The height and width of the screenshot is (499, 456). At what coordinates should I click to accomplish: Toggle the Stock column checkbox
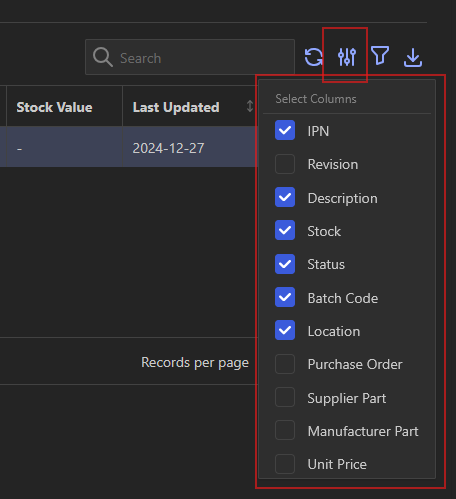pyautogui.click(x=285, y=230)
